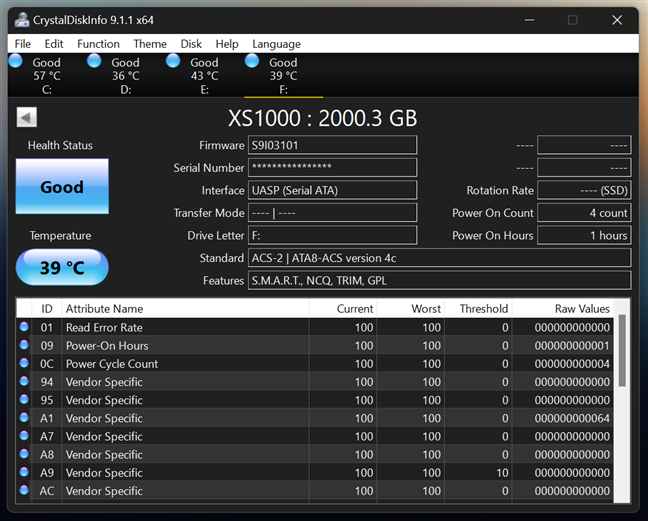This screenshot has height=521, width=648.
Task: Open the File menu
Action: click(x=23, y=44)
